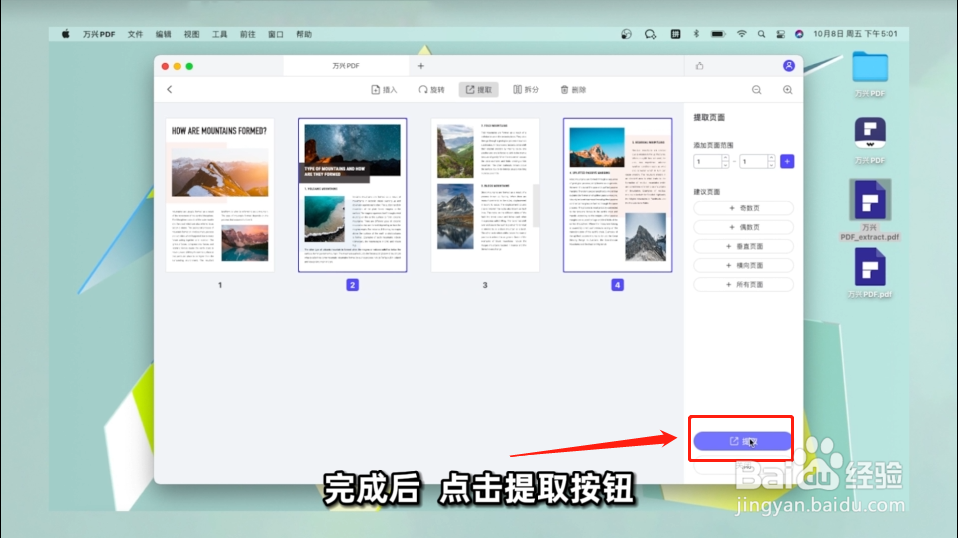The width and height of the screenshot is (958, 538).
Task: Add page range with blue plus button
Action: click(787, 162)
